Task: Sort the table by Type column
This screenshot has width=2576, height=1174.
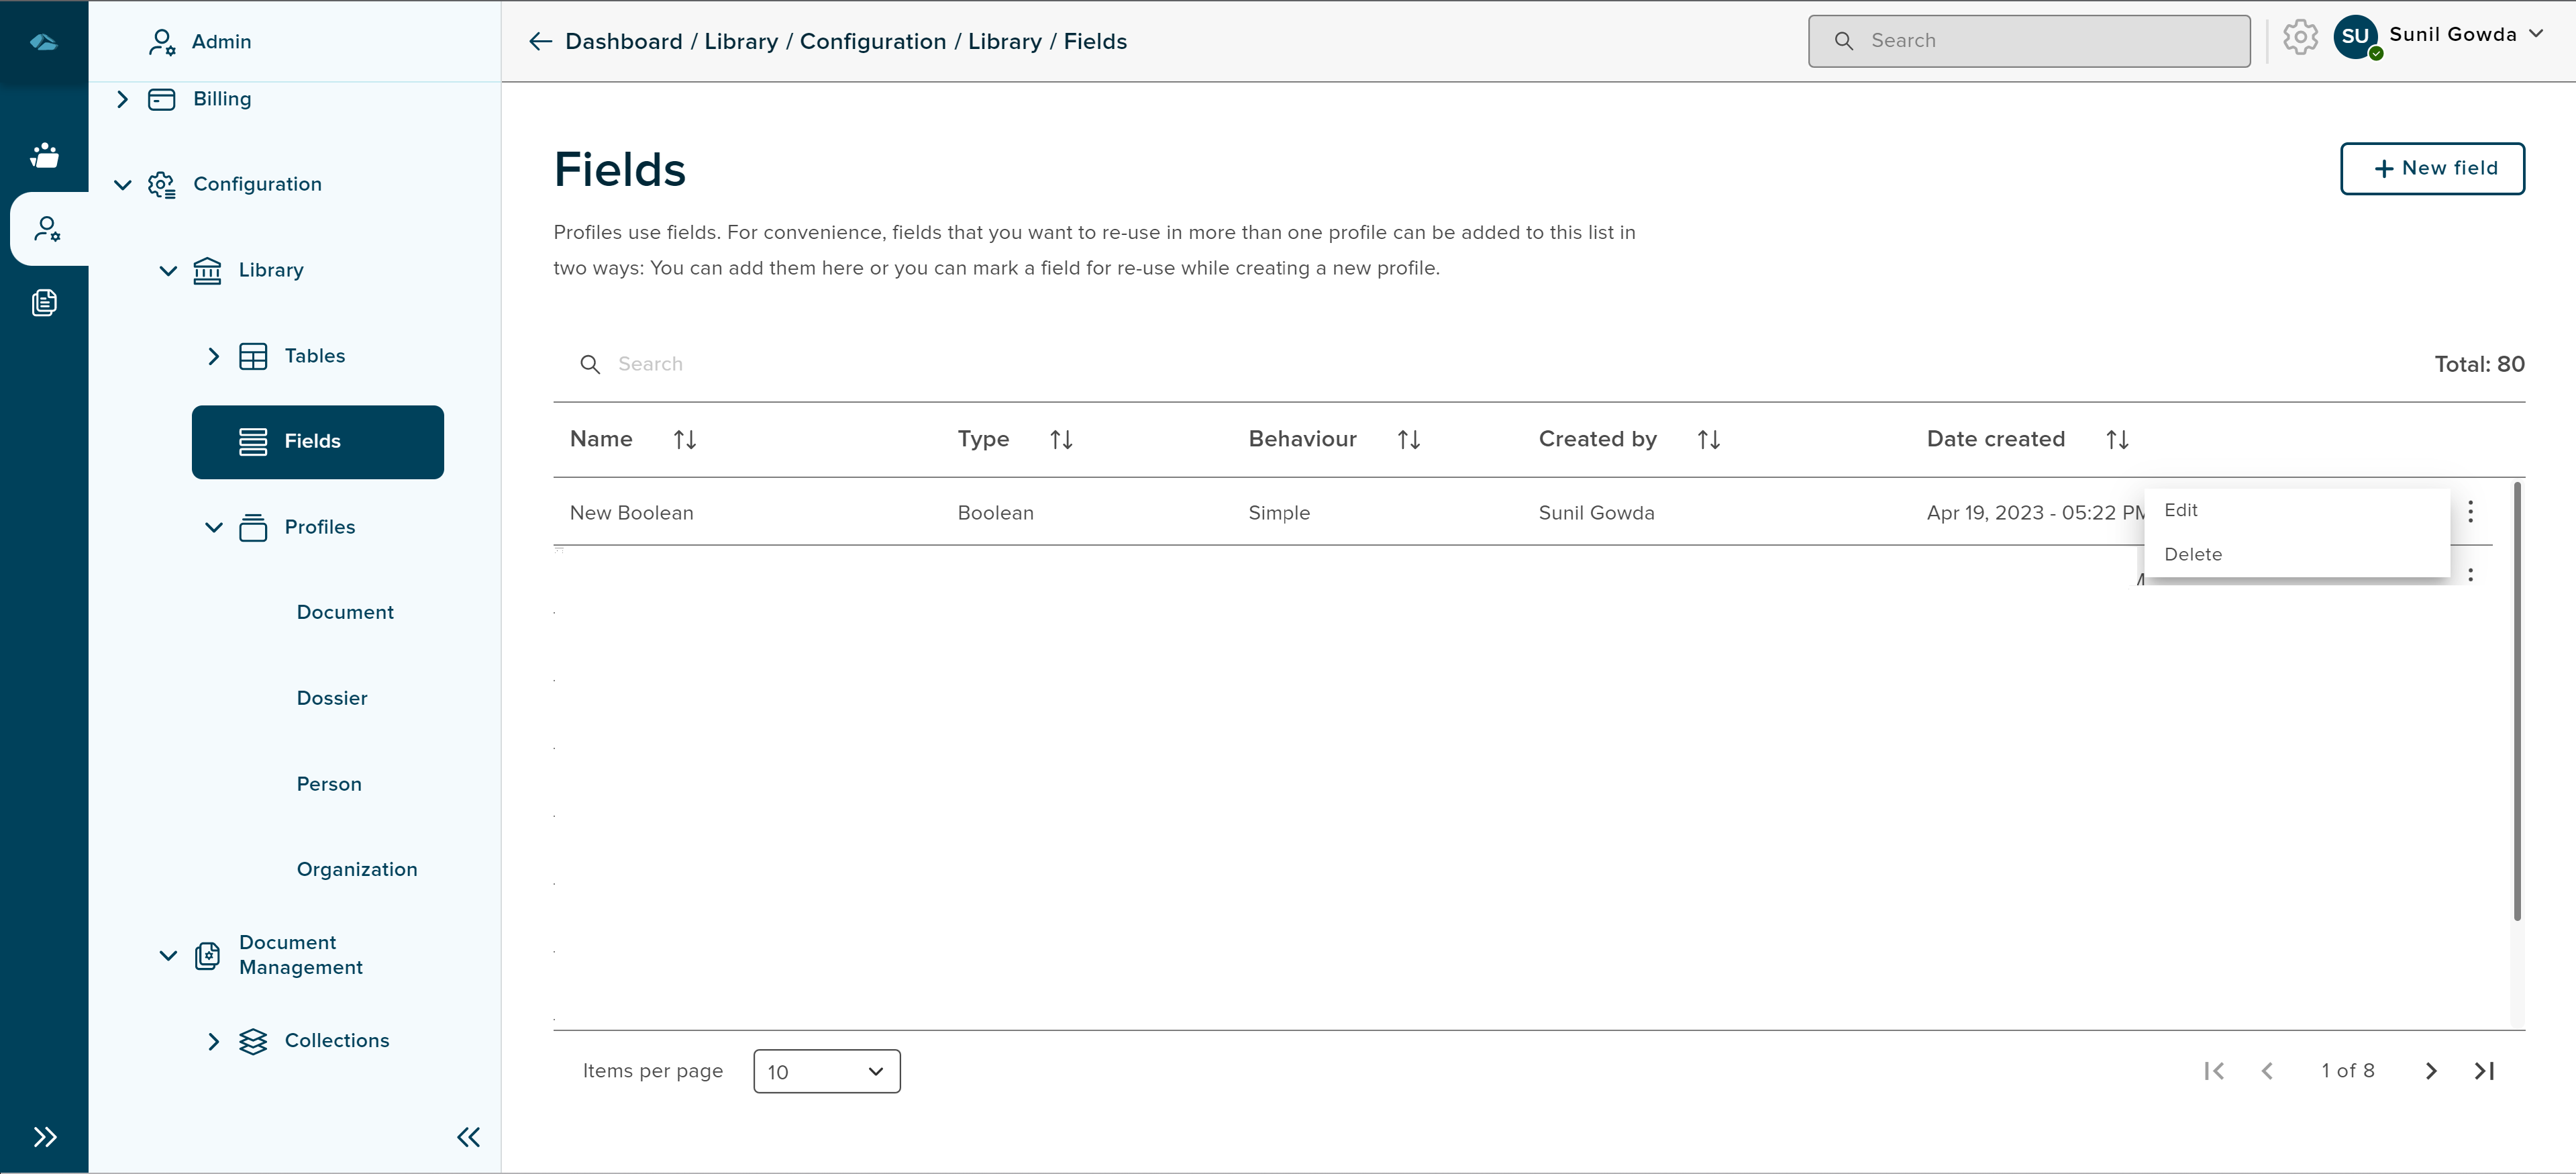Action: (1061, 440)
